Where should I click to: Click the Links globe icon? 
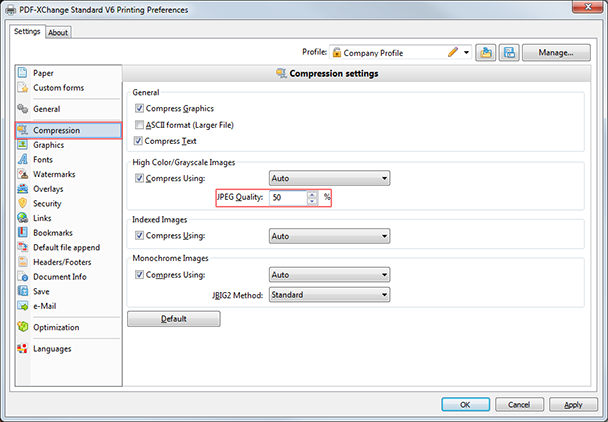tap(22, 218)
